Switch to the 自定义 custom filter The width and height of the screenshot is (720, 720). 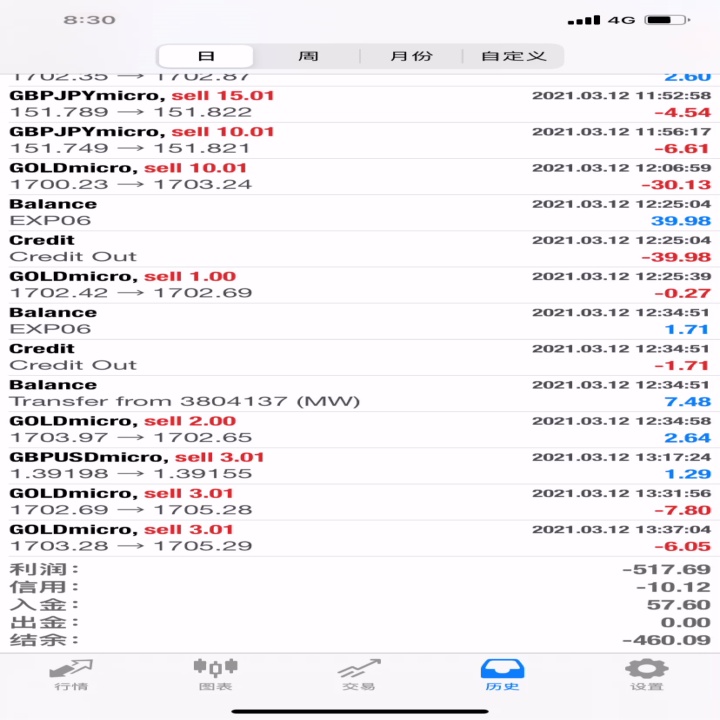[x=513, y=56]
